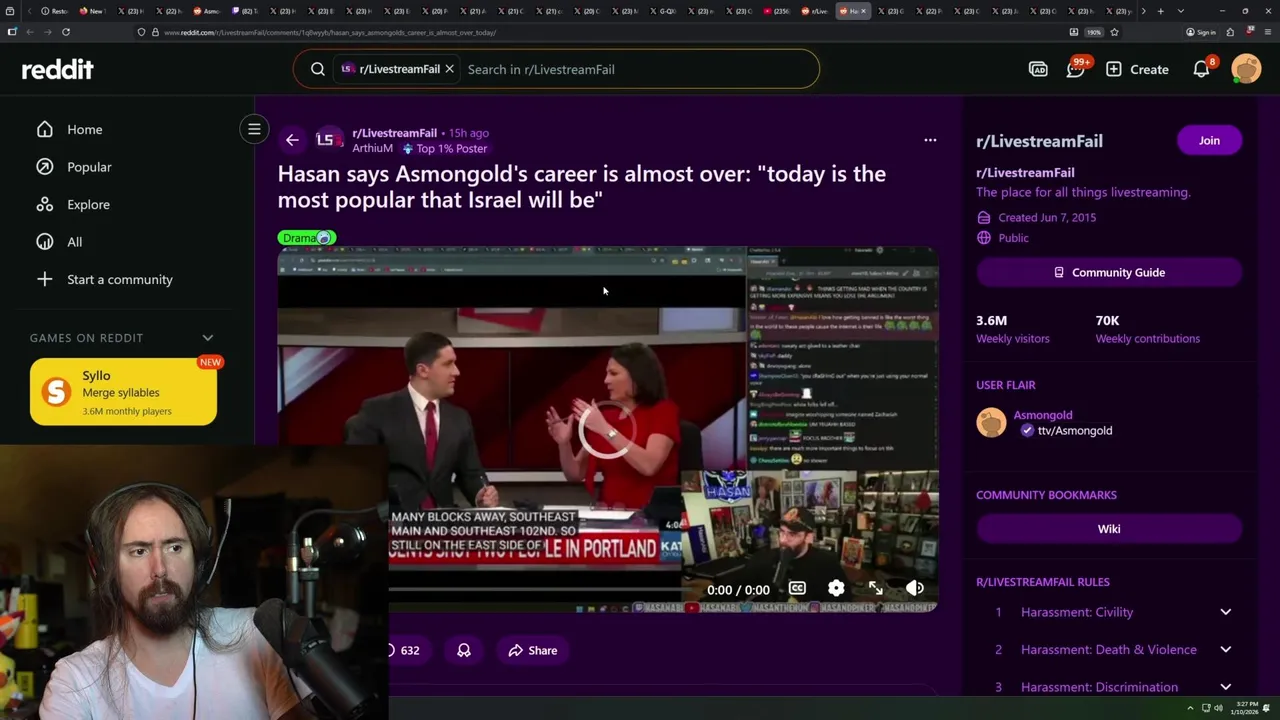
Task: Share the post
Action: tap(533, 650)
